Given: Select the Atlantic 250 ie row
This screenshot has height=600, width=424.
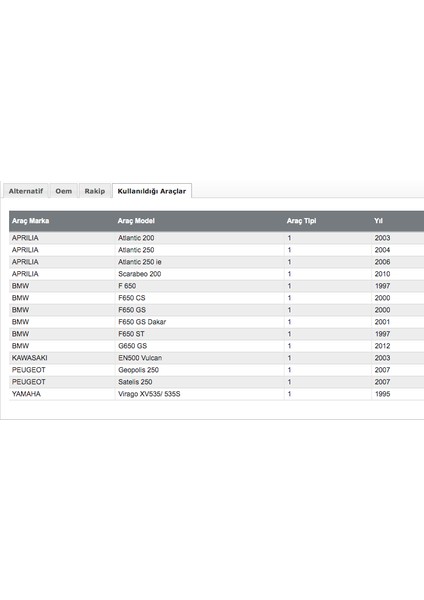Looking at the screenshot, I should click(x=217, y=262).
